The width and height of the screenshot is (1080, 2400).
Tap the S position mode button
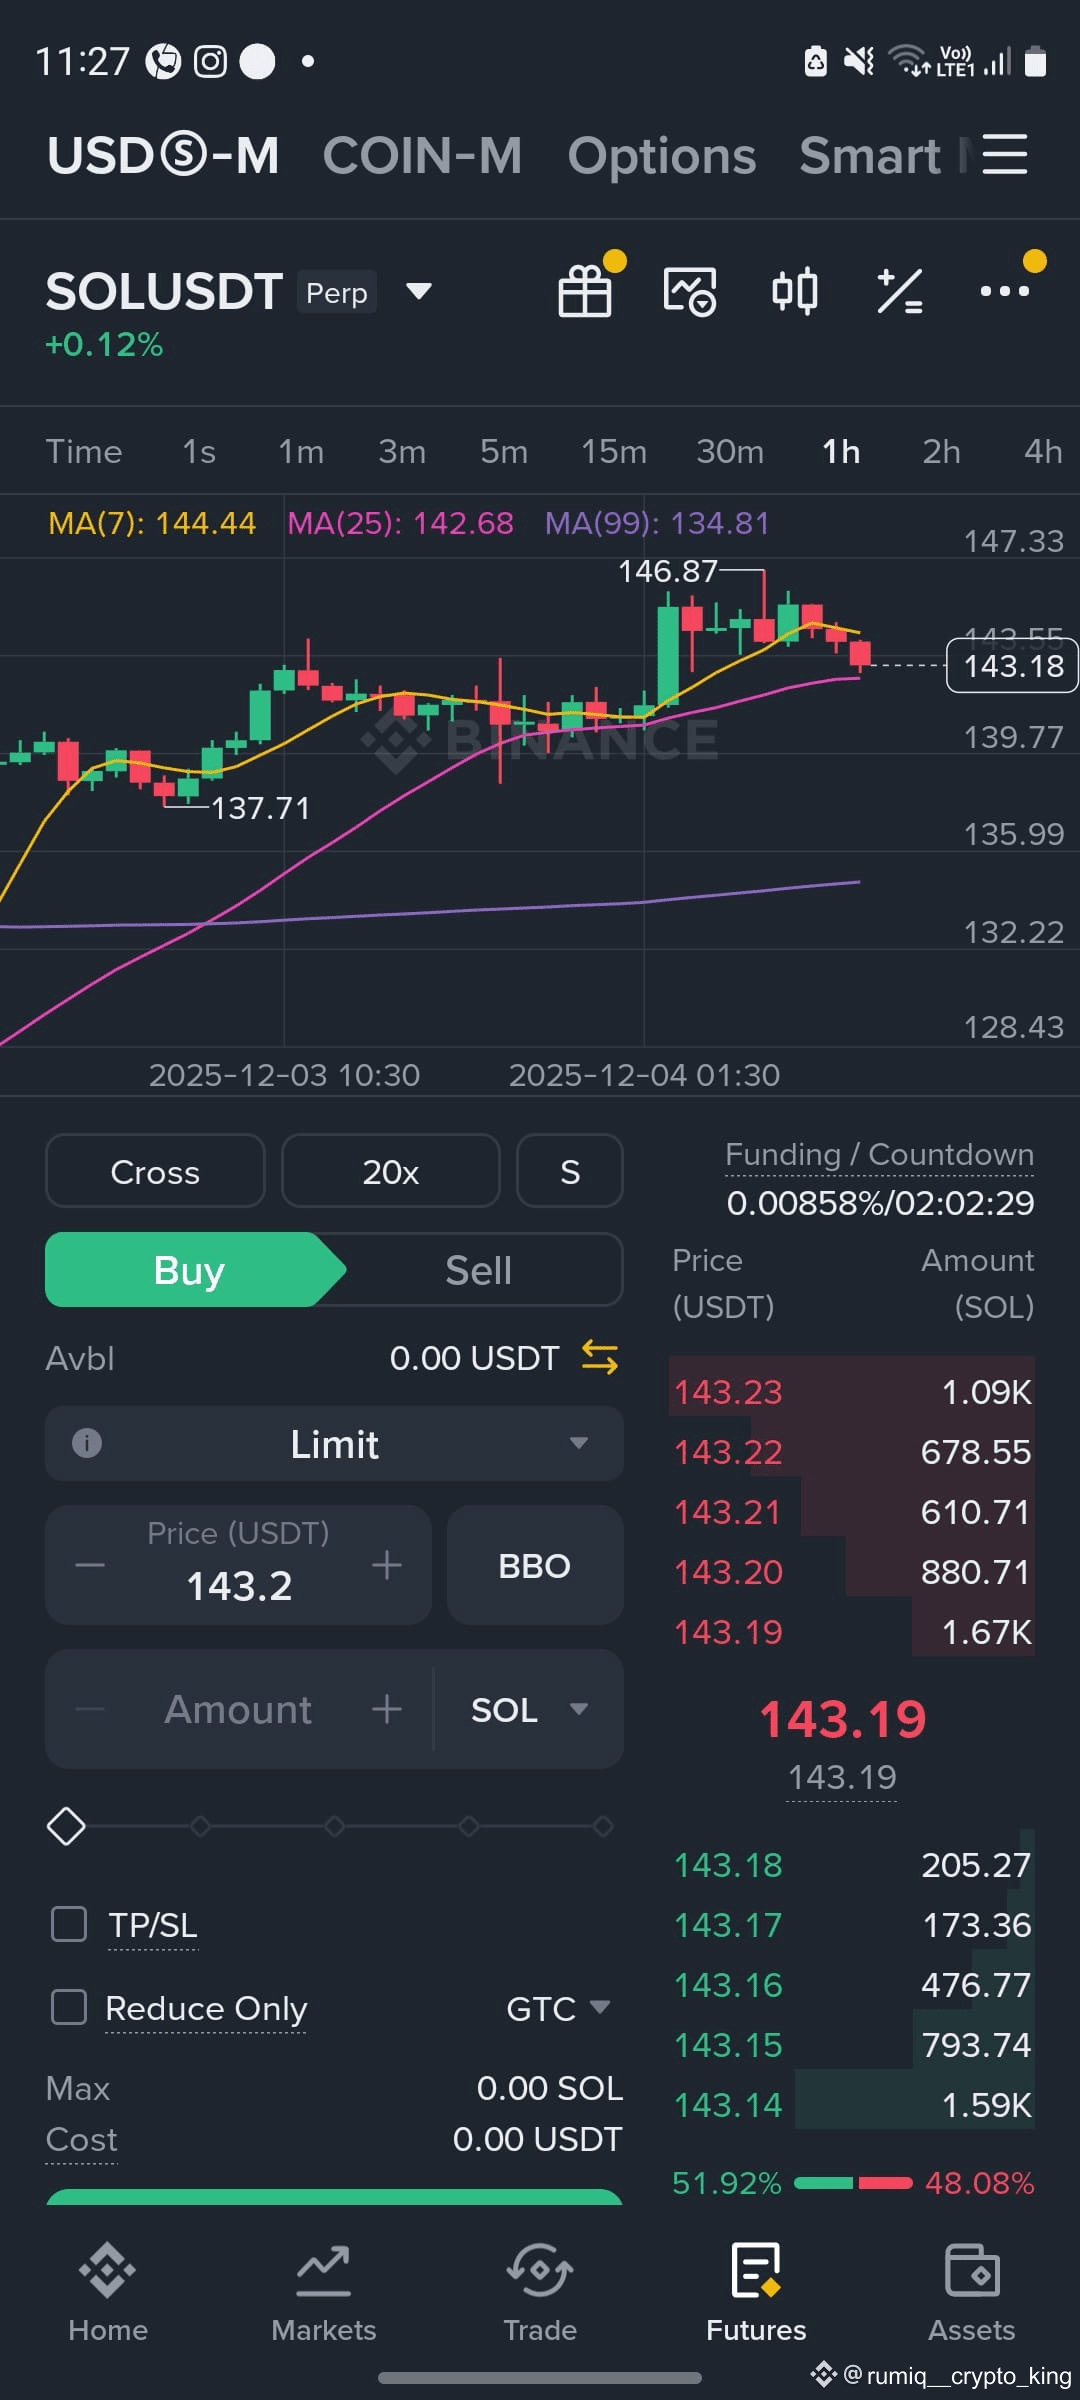(x=570, y=1171)
